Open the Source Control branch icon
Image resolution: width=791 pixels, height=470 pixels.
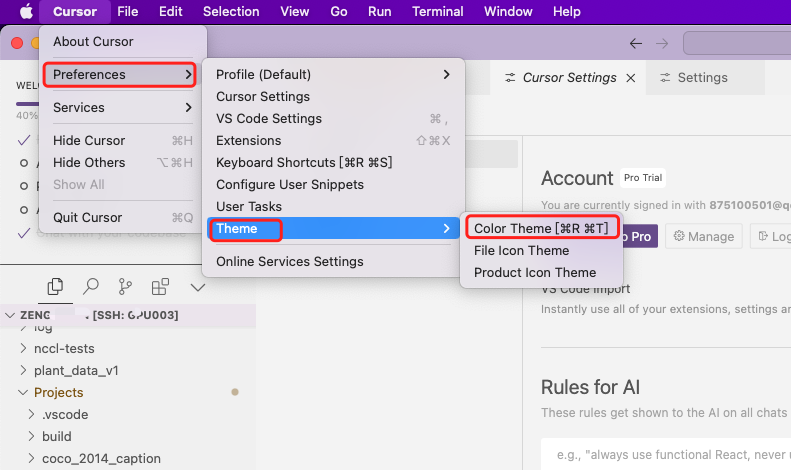click(x=125, y=287)
